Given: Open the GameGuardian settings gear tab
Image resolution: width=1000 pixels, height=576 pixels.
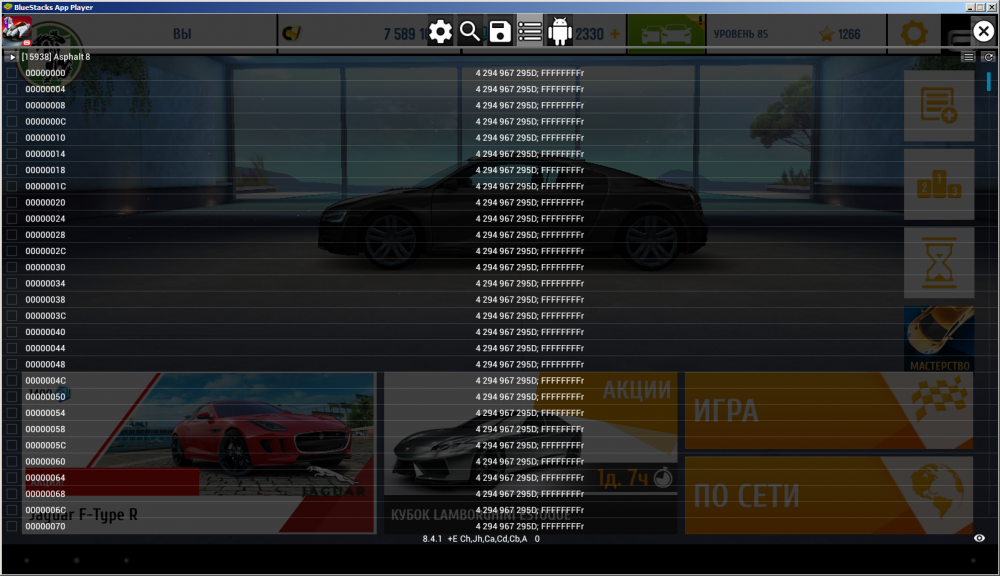Looking at the screenshot, I should coord(440,32).
